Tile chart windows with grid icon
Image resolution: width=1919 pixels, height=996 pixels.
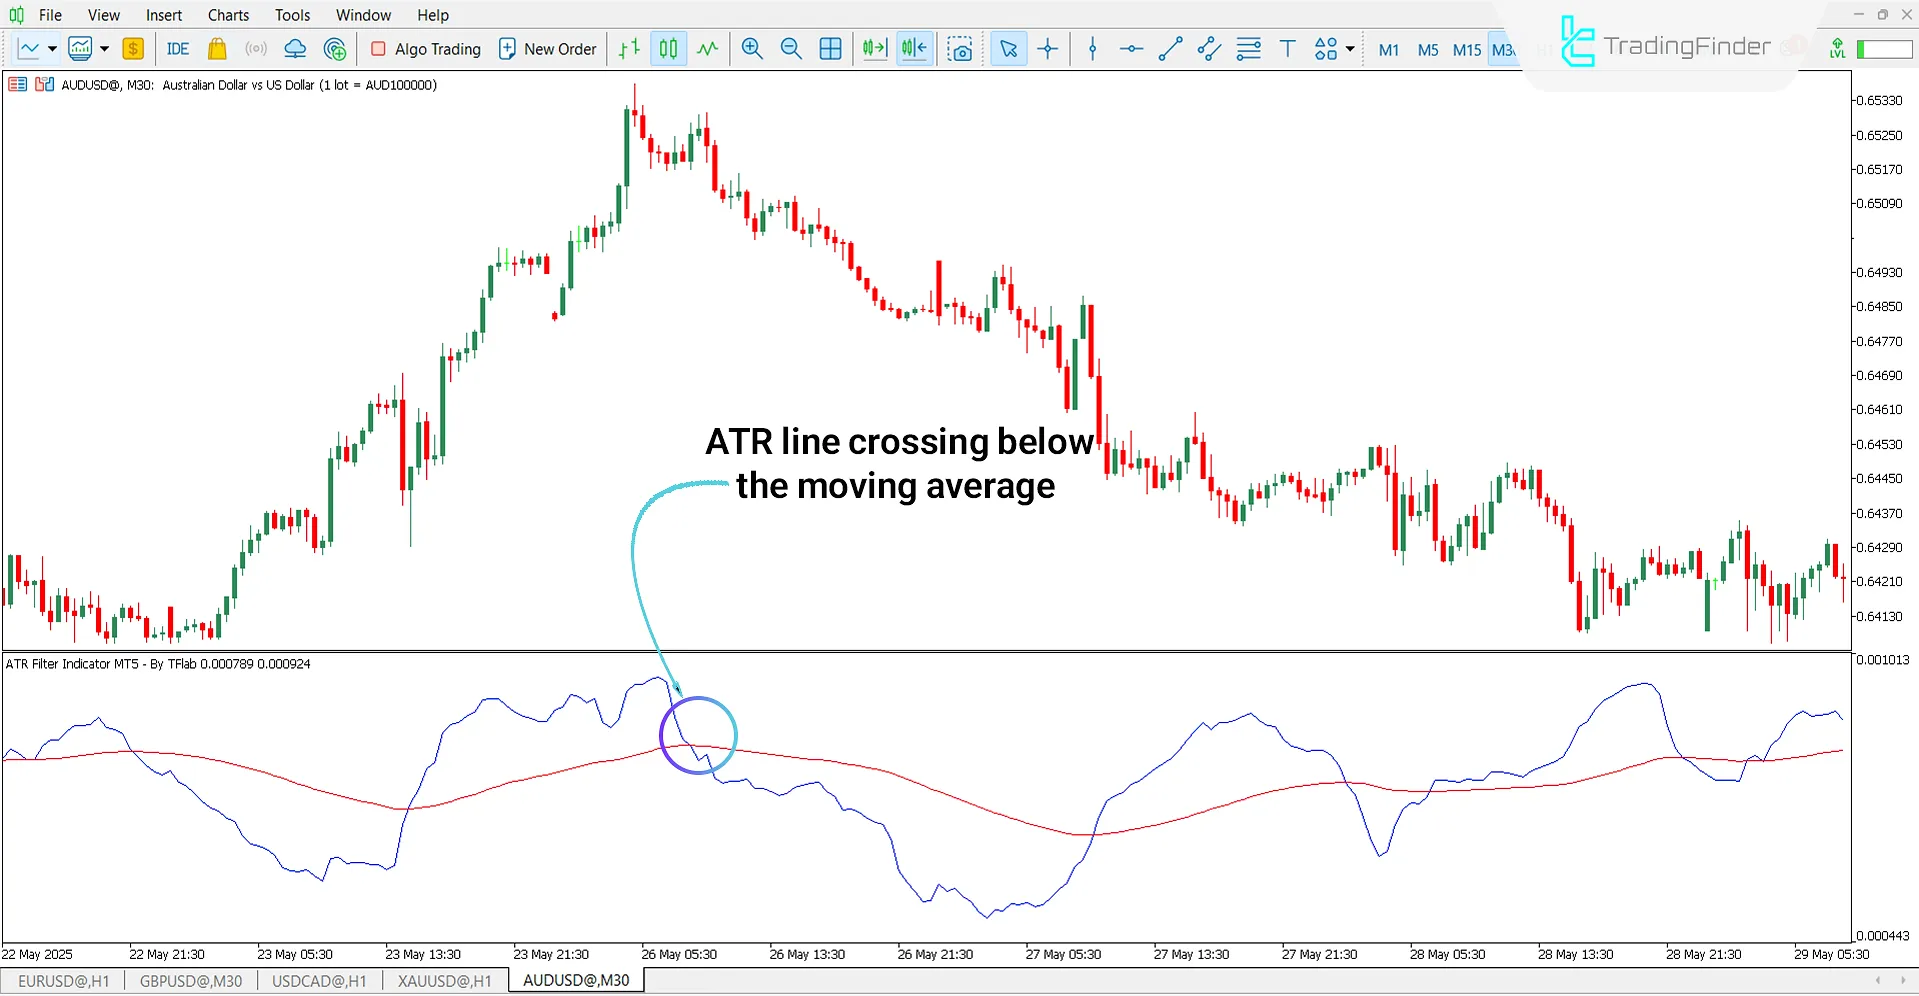click(x=830, y=49)
